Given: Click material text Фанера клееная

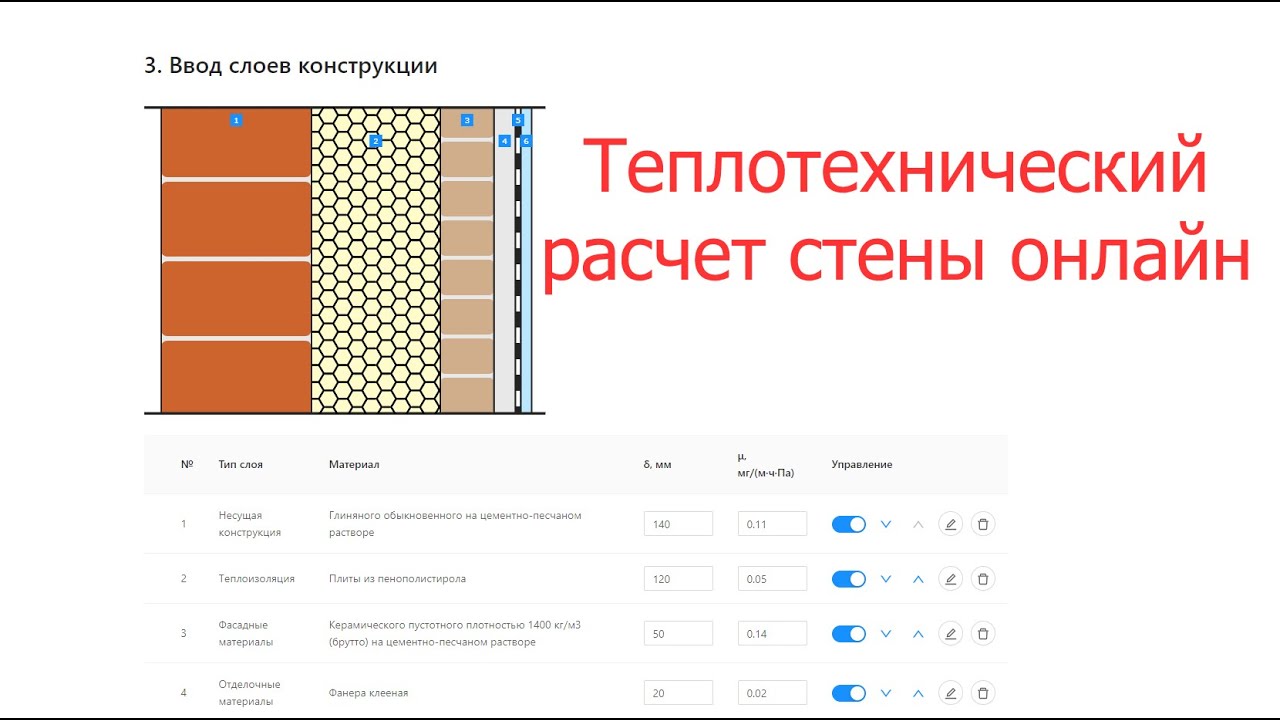Looking at the screenshot, I should 368,693.
